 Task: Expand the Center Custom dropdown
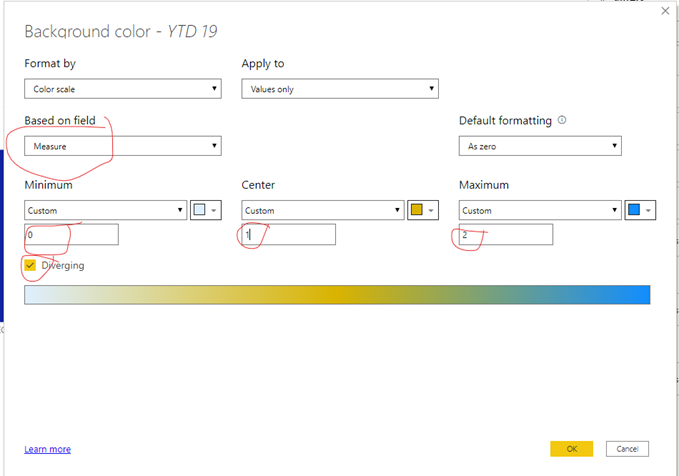323,210
